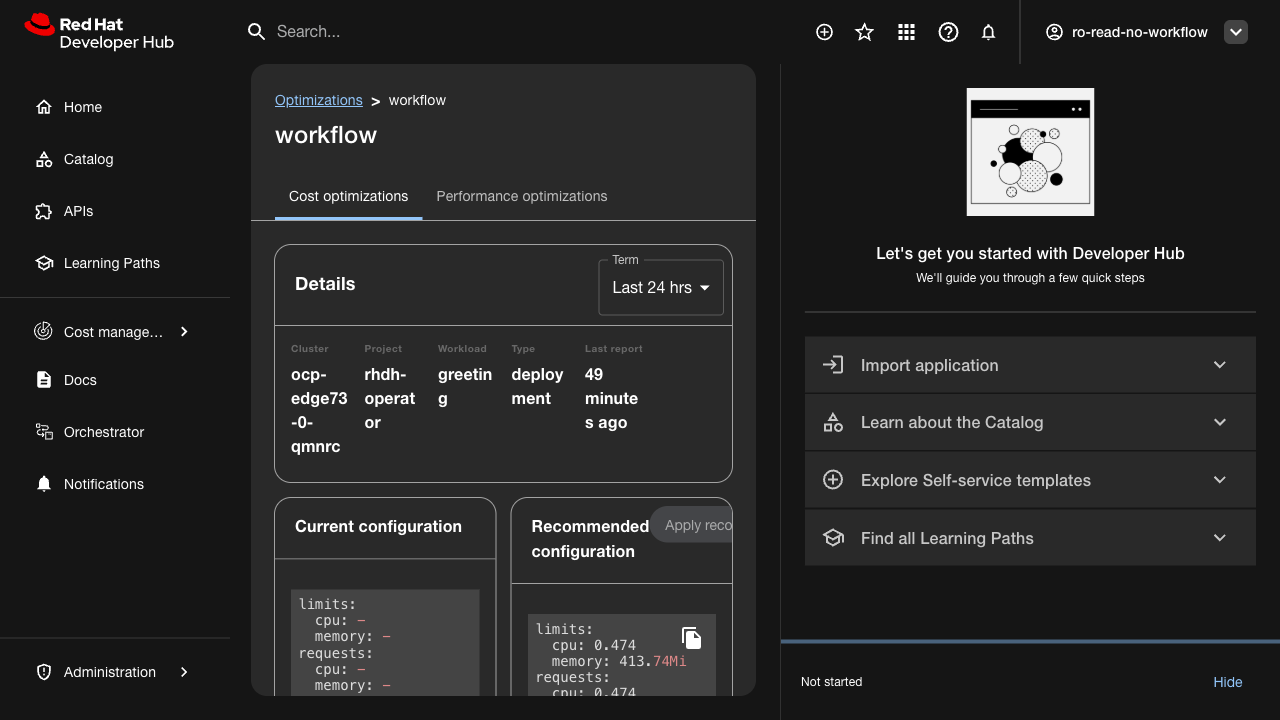This screenshot has height=720, width=1280.
Task: Click the Home house icon in sidebar
Action: (x=44, y=107)
